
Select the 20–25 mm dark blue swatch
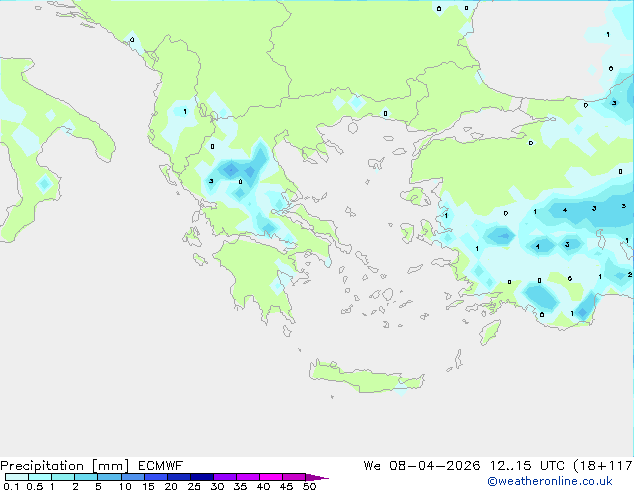pyautogui.click(x=179, y=477)
